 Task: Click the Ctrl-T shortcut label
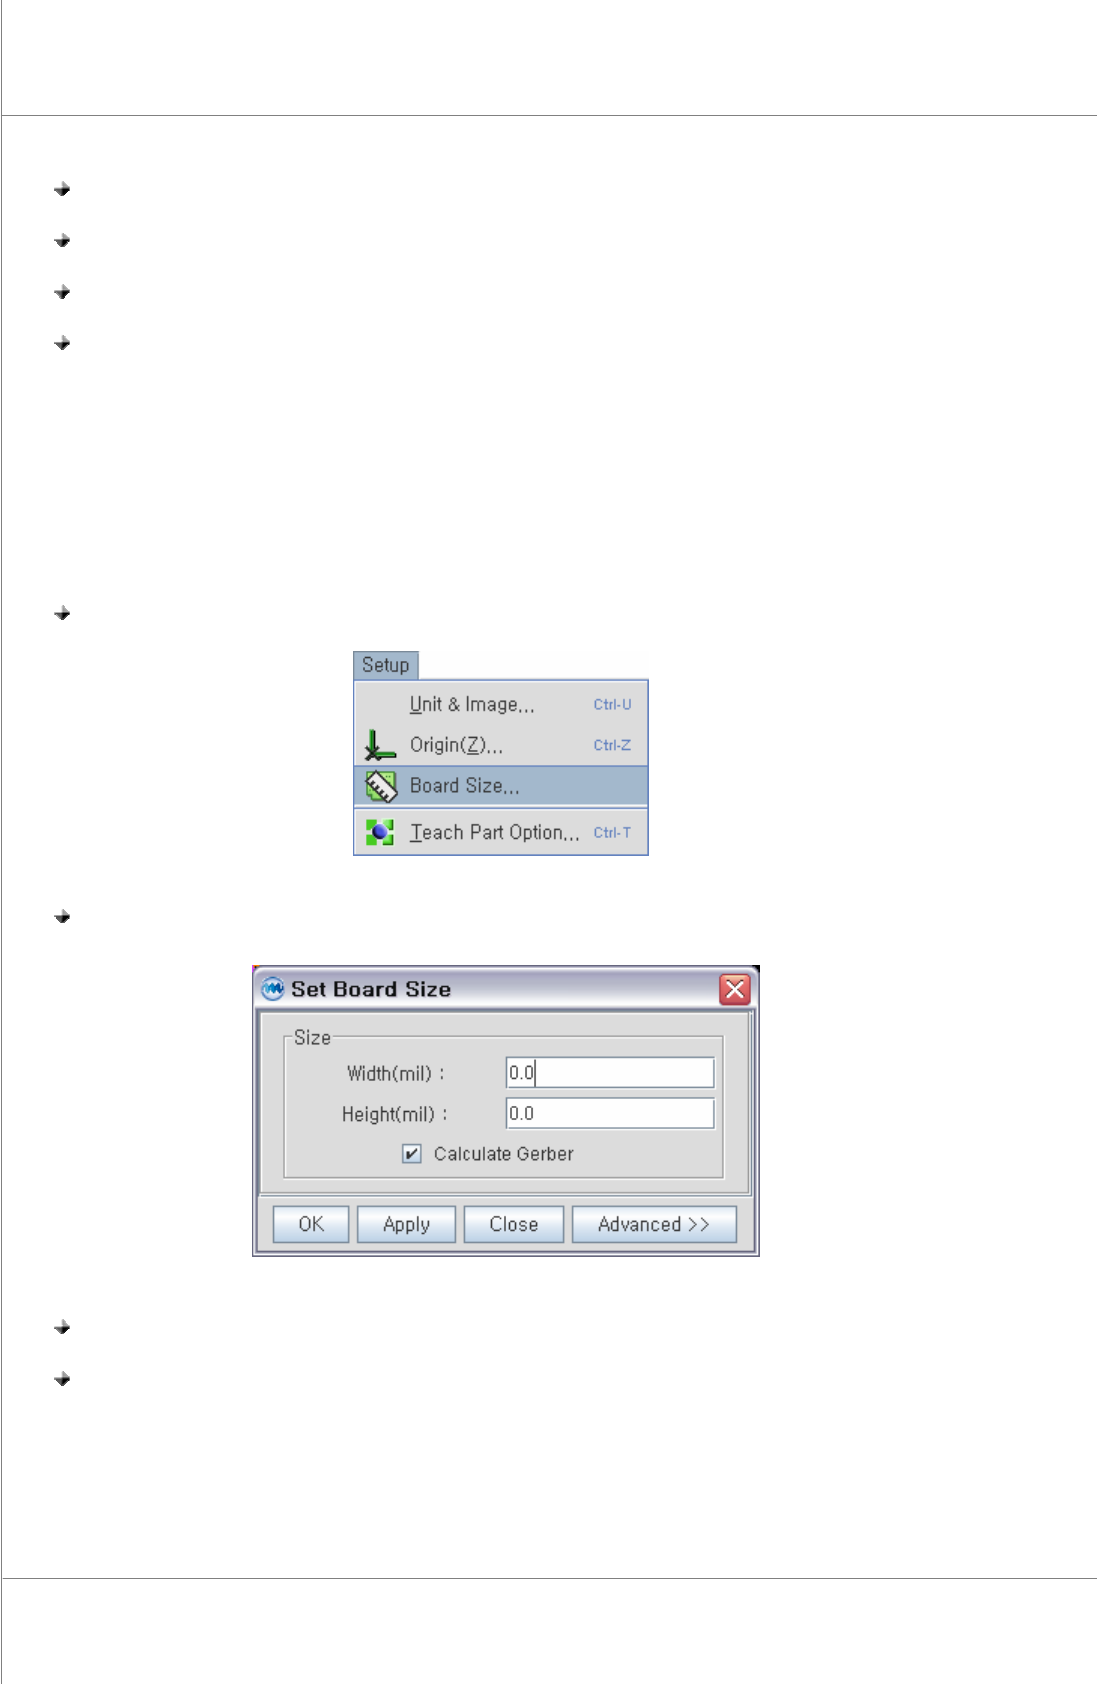[x=612, y=832]
